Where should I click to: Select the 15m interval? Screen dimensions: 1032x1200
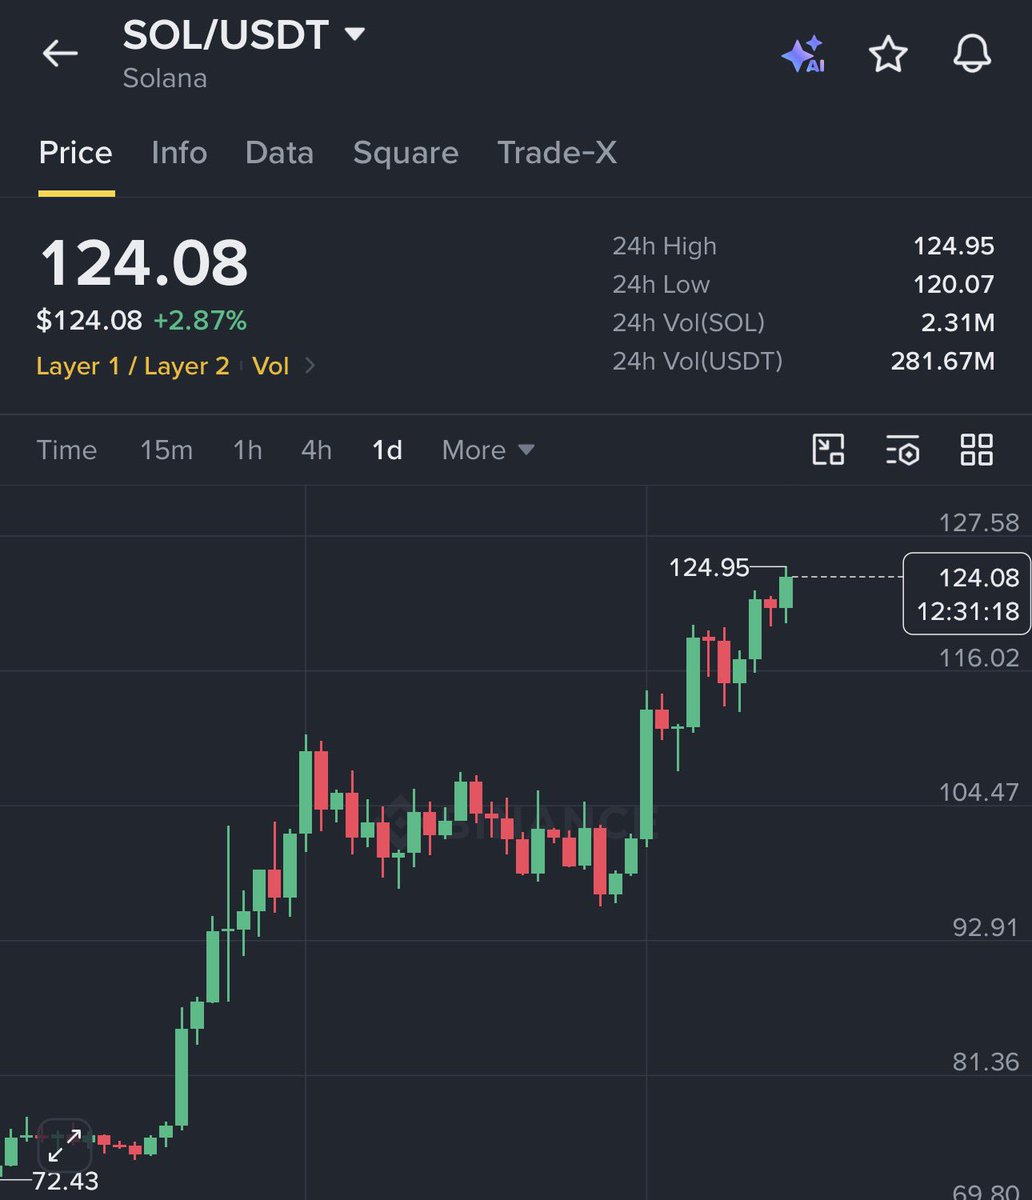[166, 450]
